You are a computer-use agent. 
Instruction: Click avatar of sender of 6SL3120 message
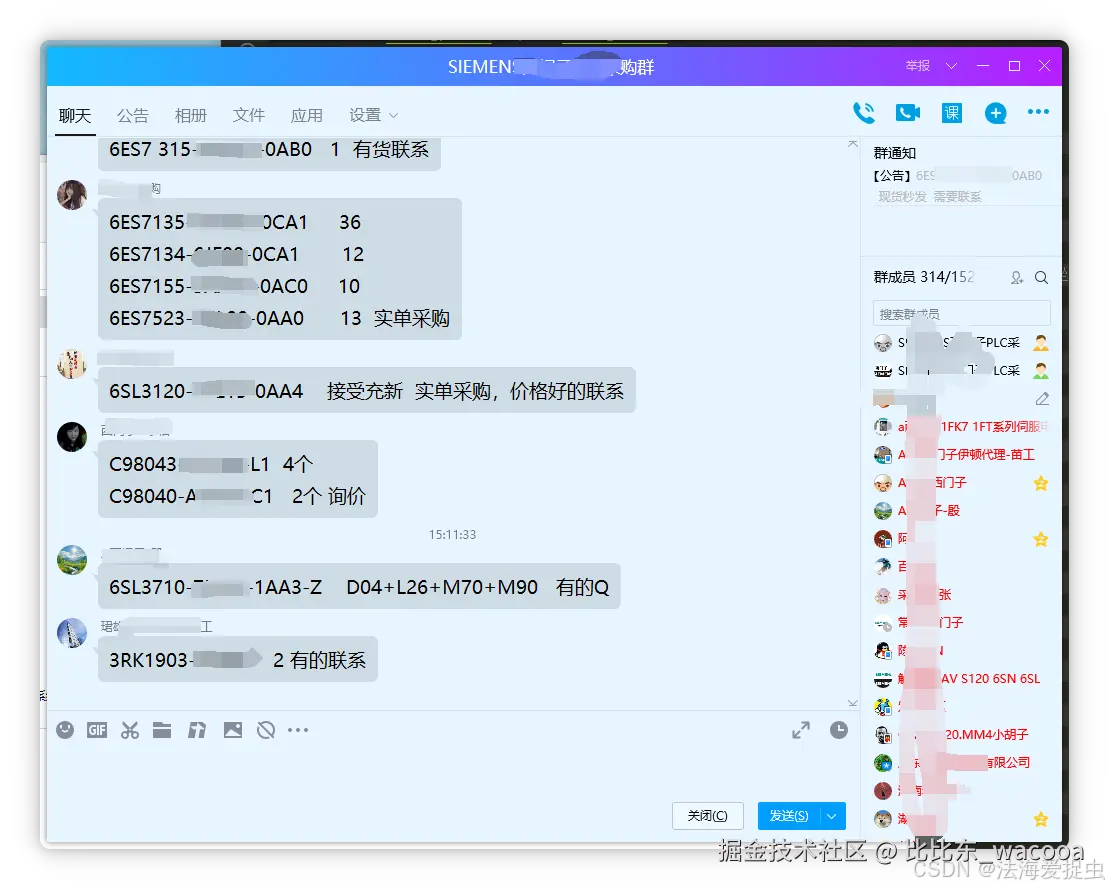71,364
